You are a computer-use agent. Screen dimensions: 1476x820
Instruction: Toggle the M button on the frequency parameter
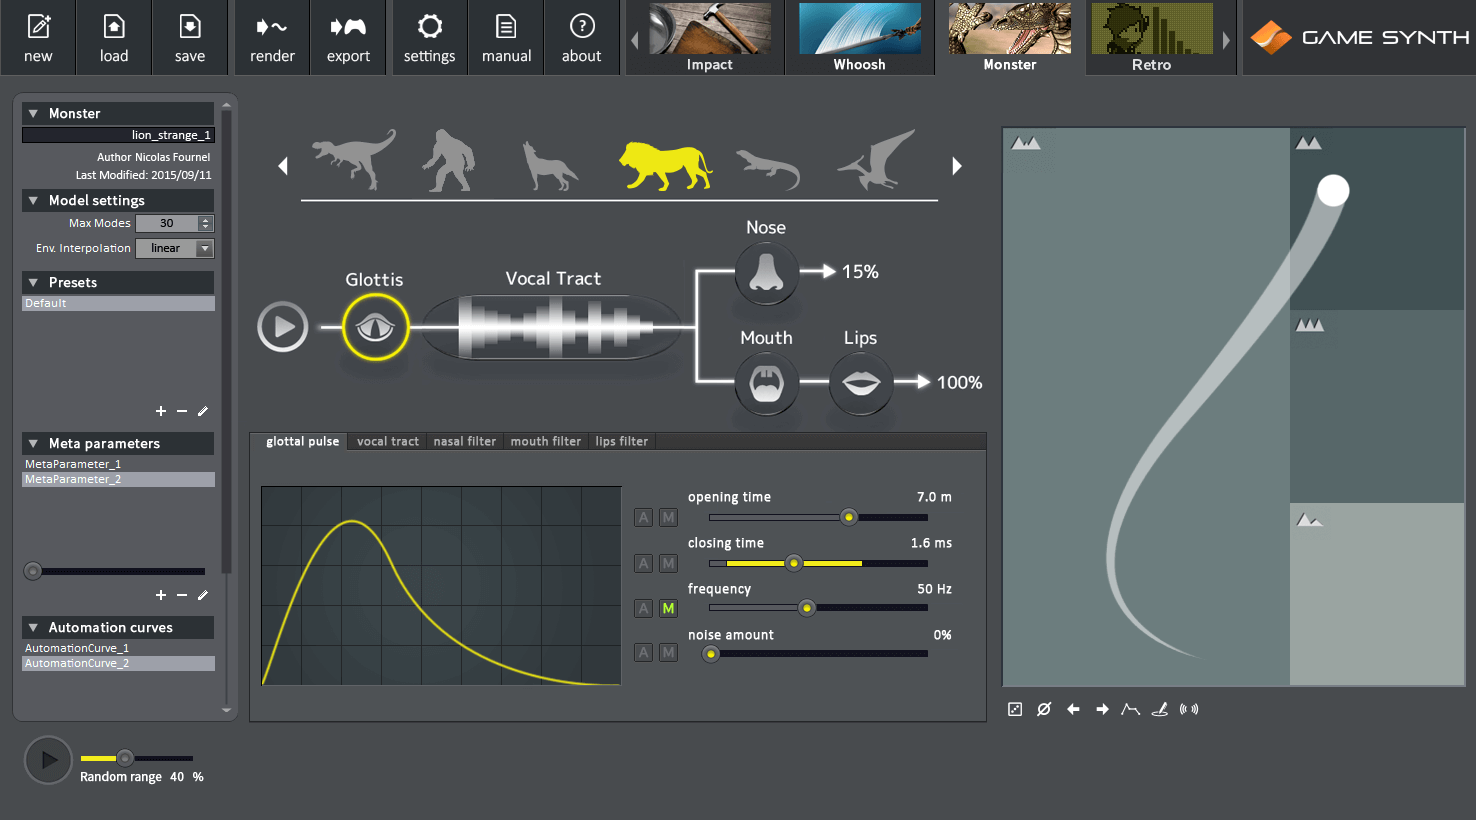668,608
